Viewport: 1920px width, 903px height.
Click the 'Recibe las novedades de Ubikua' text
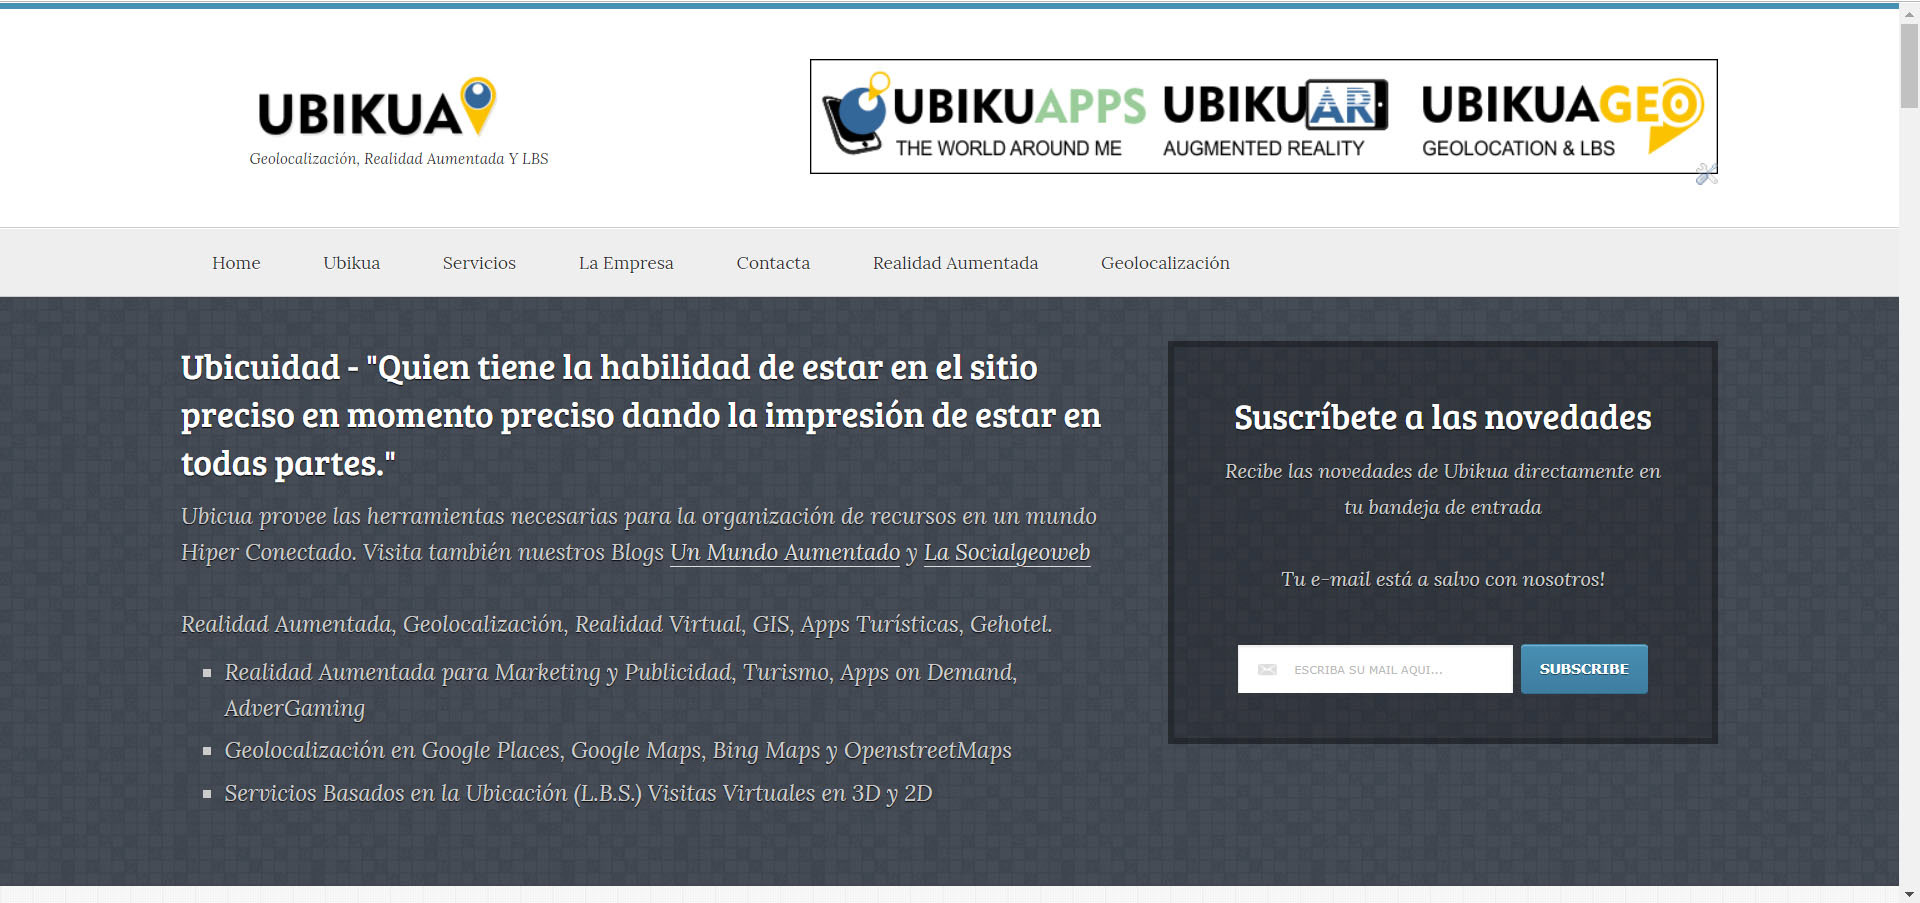point(1442,489)
